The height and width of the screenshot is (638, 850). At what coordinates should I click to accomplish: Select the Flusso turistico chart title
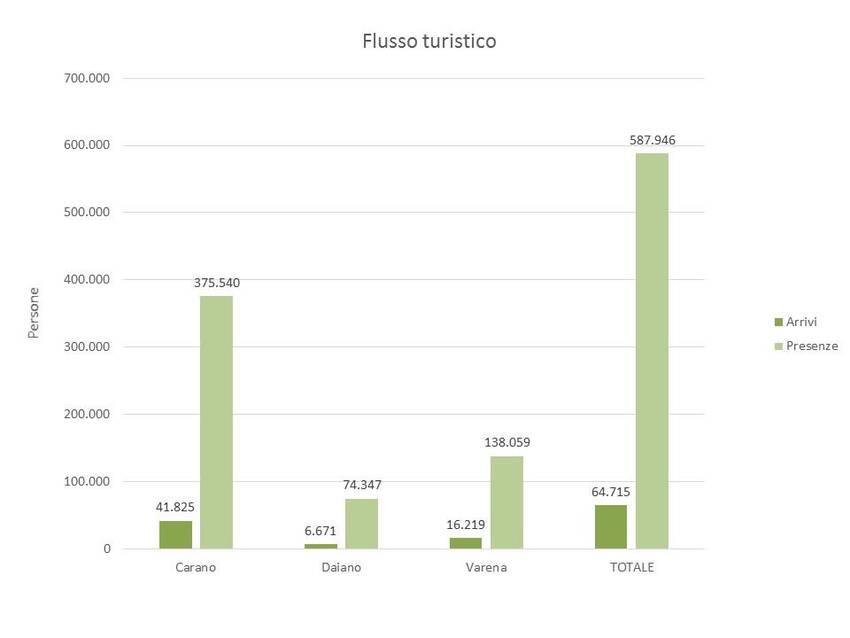click(428, 42)
